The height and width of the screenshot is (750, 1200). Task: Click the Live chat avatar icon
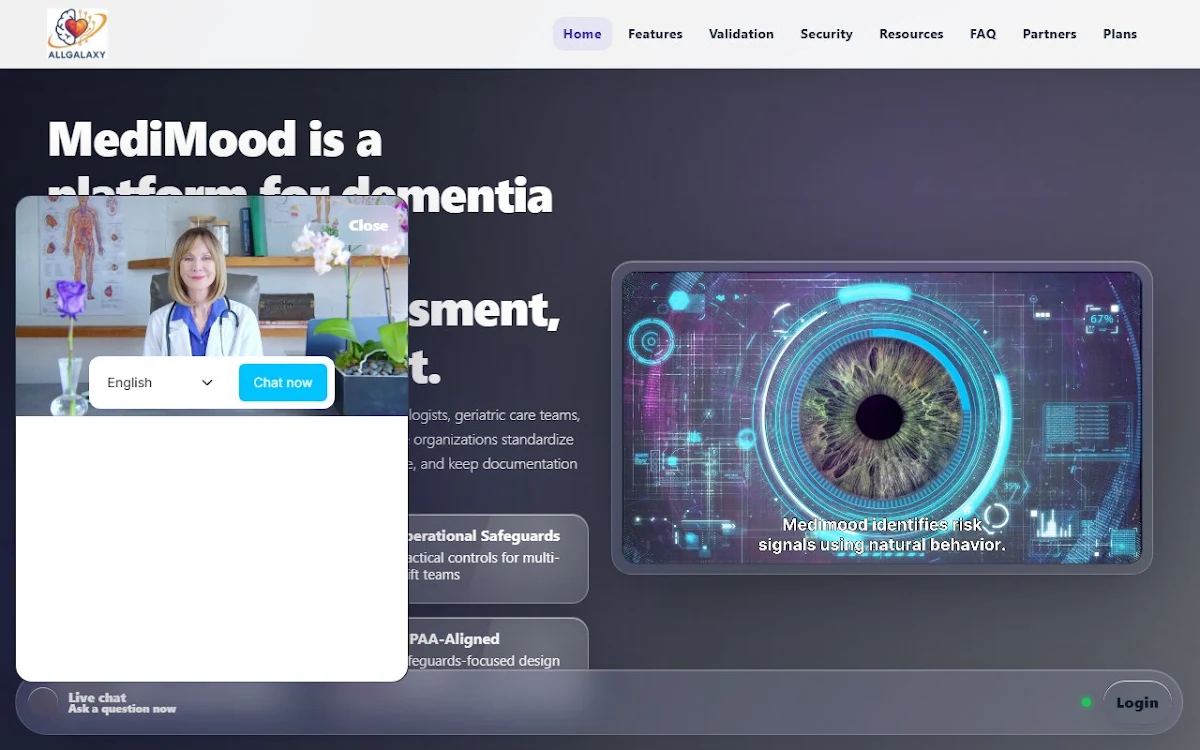tap(43, 703)
